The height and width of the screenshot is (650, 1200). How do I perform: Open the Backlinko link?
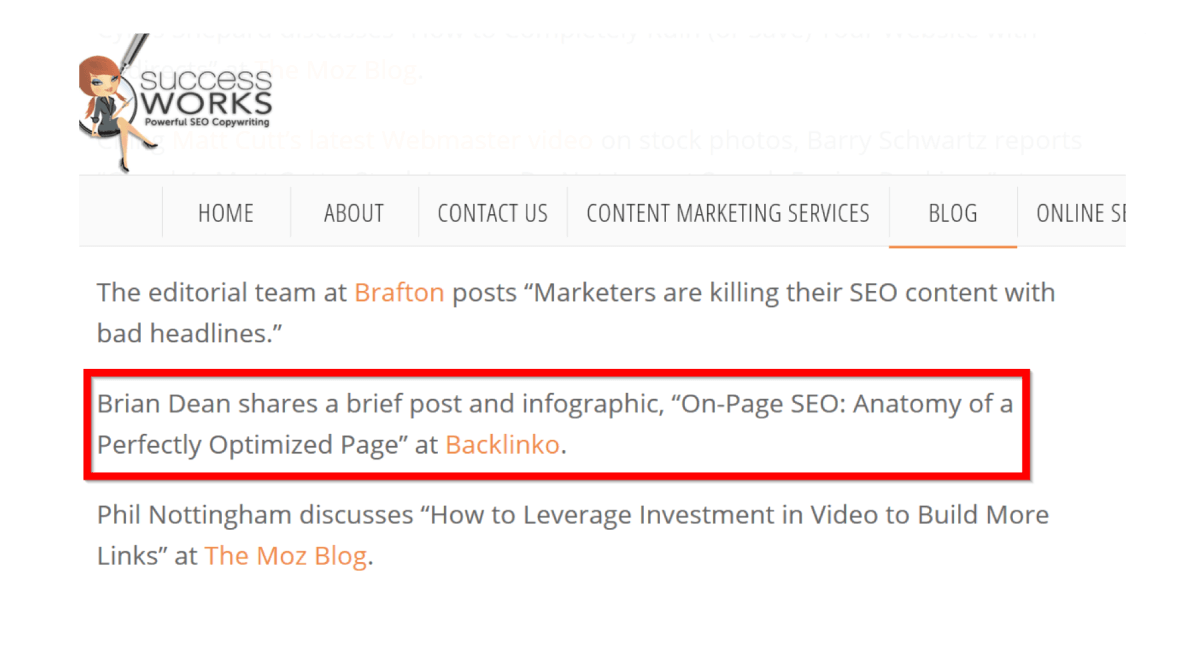(502, 445)
